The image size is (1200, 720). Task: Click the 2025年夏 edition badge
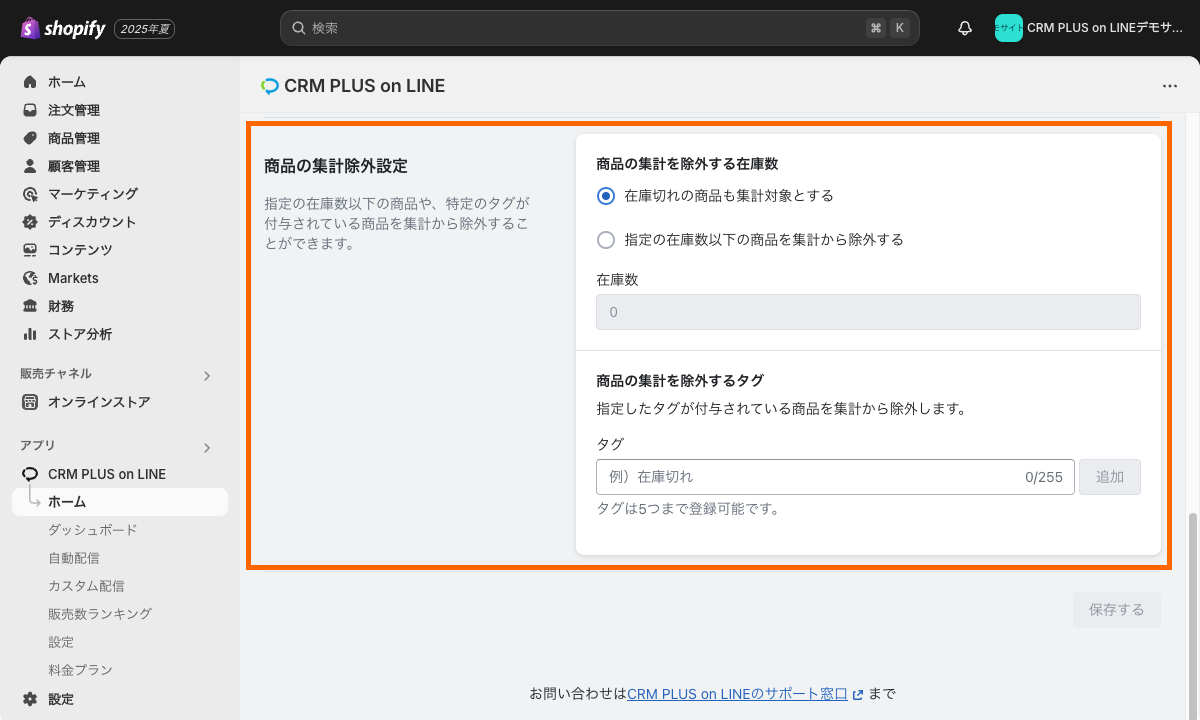(x=145, y=29)
